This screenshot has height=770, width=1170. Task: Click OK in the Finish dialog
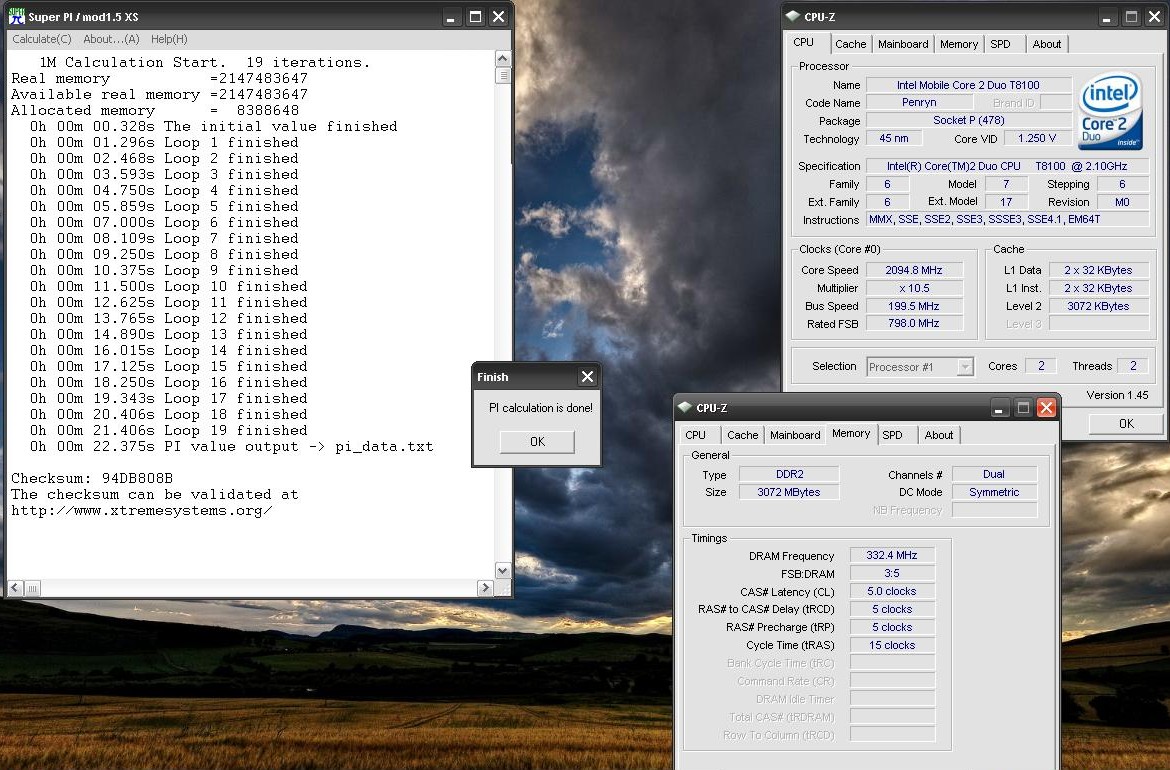point(537,442)
